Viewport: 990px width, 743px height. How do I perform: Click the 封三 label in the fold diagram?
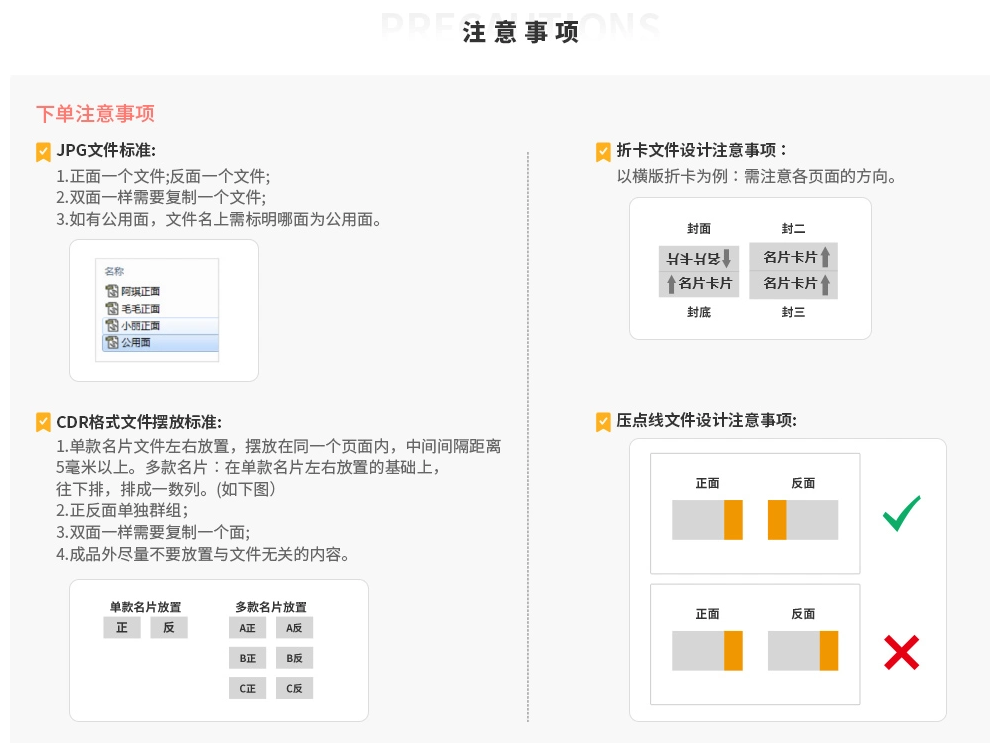coord(793,312)
